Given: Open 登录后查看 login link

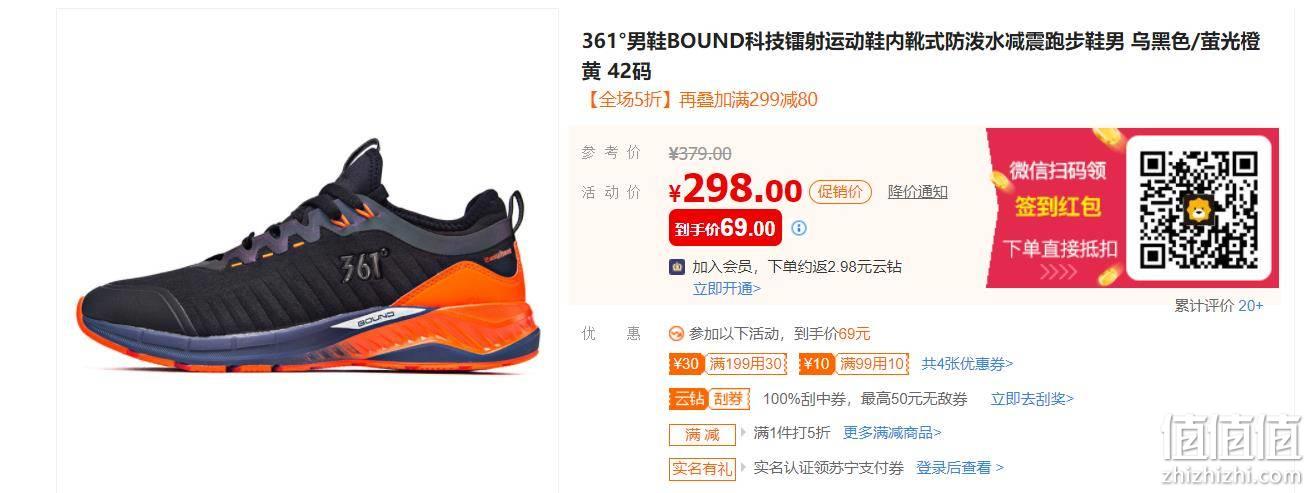Looking at the screenshot, I should (x=960, y=467).
